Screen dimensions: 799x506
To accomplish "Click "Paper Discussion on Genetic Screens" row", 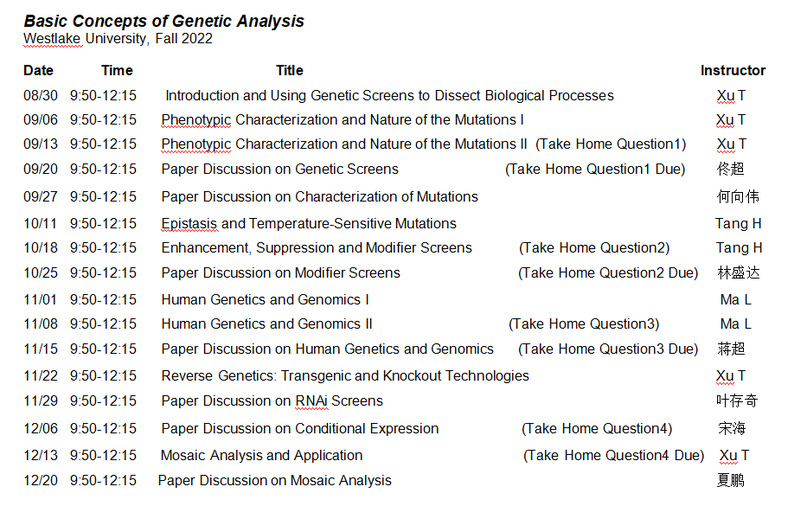I will point(280,169).
